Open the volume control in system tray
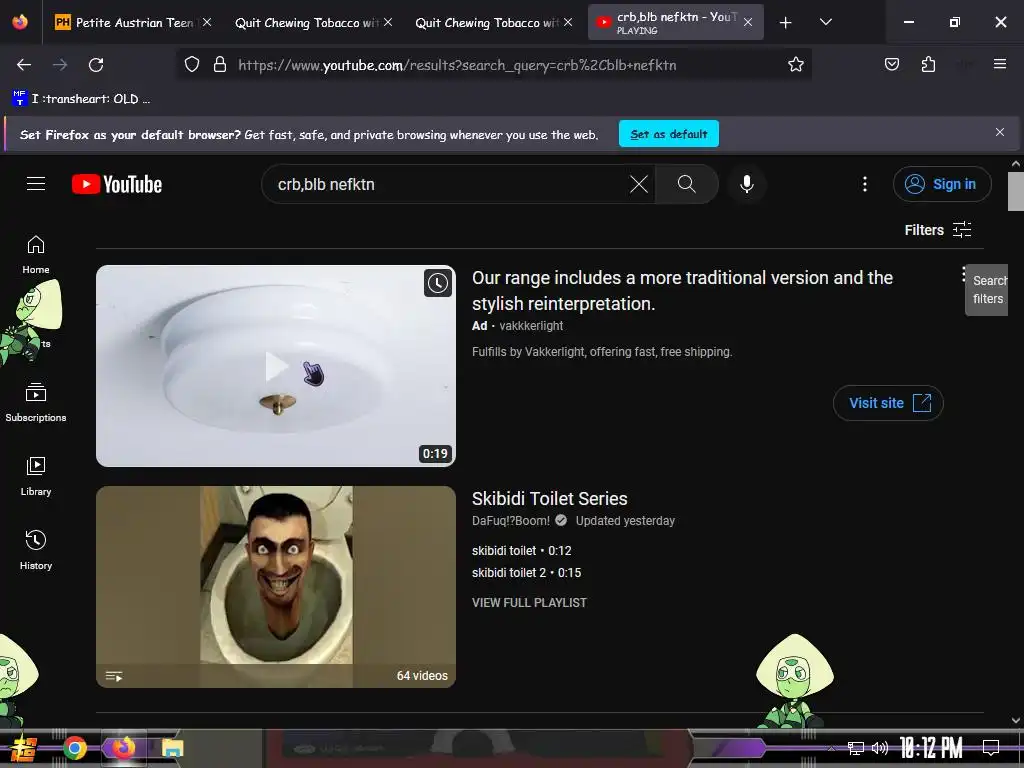This screenshot has width=1024, height=768. tap(880, 748)
